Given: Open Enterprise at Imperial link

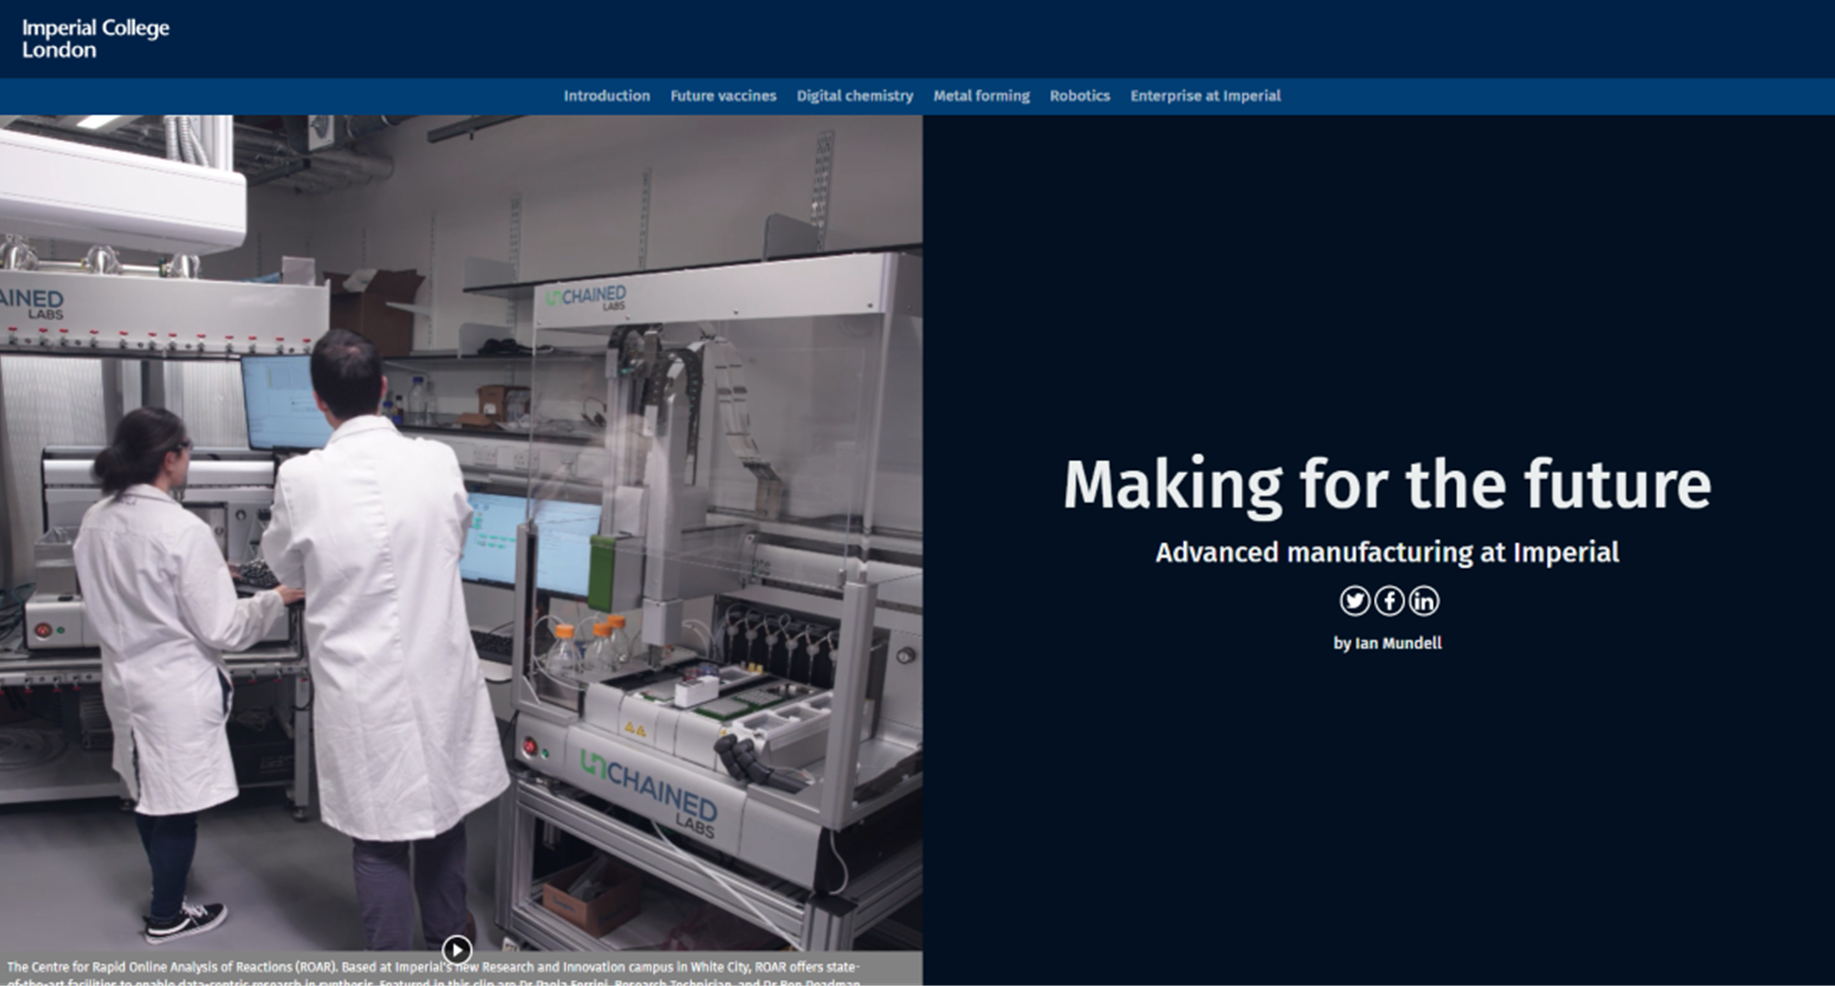Looking at the screenshot, I should tap(1205, 96).
